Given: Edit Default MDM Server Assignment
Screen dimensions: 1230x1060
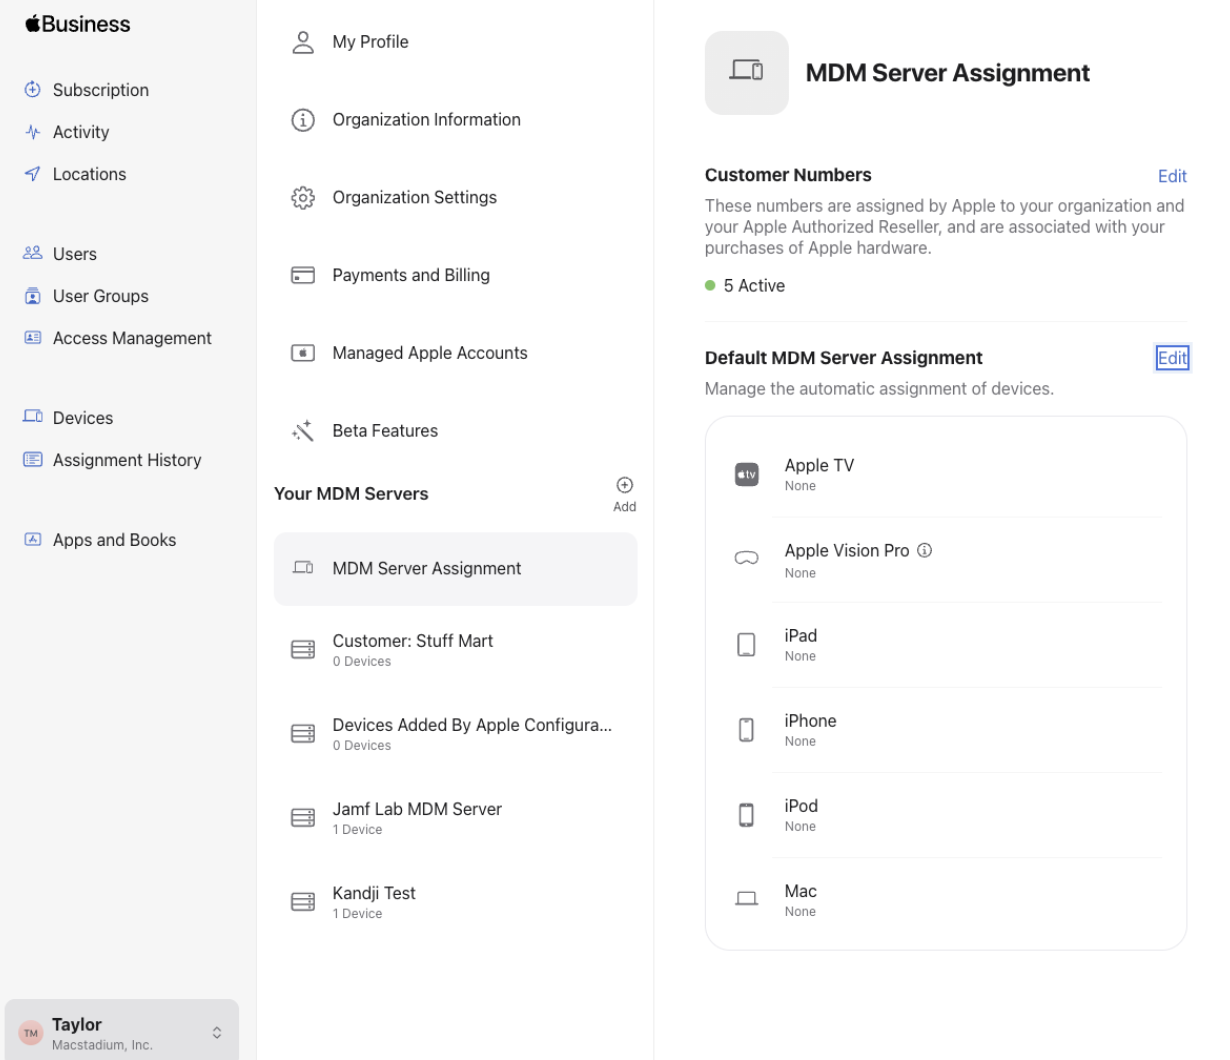Looking at the screenshot, I should [x=1172, y=358].
